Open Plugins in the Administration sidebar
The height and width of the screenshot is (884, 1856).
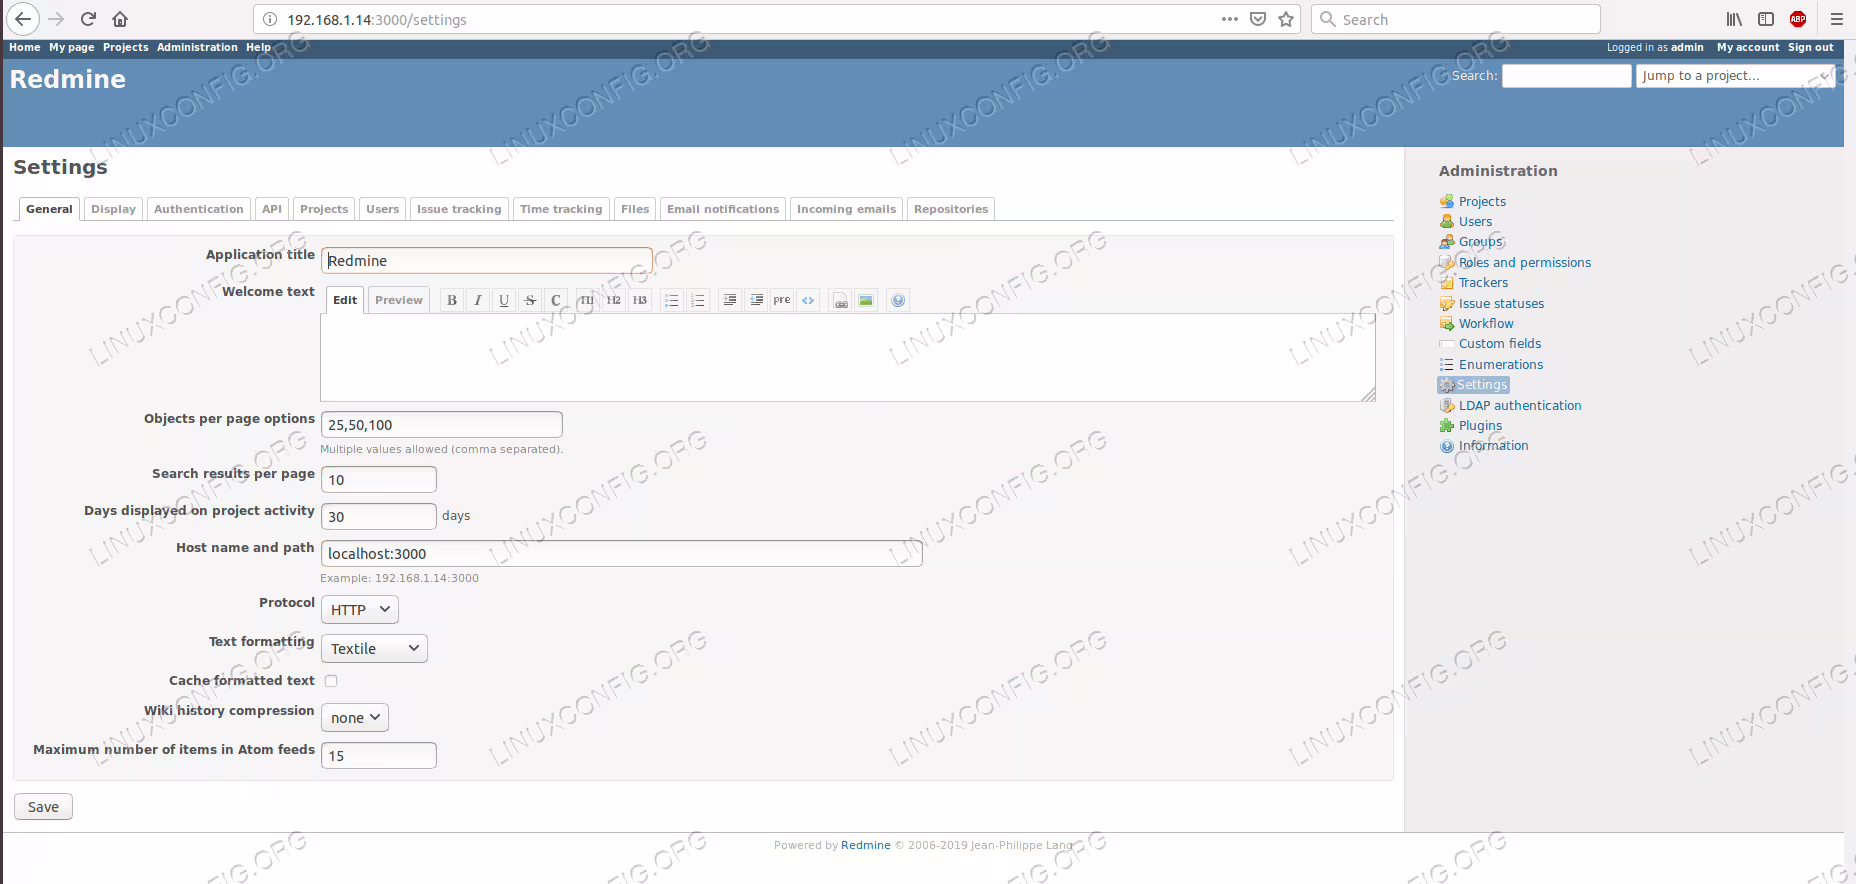[x=1480, y=426]
